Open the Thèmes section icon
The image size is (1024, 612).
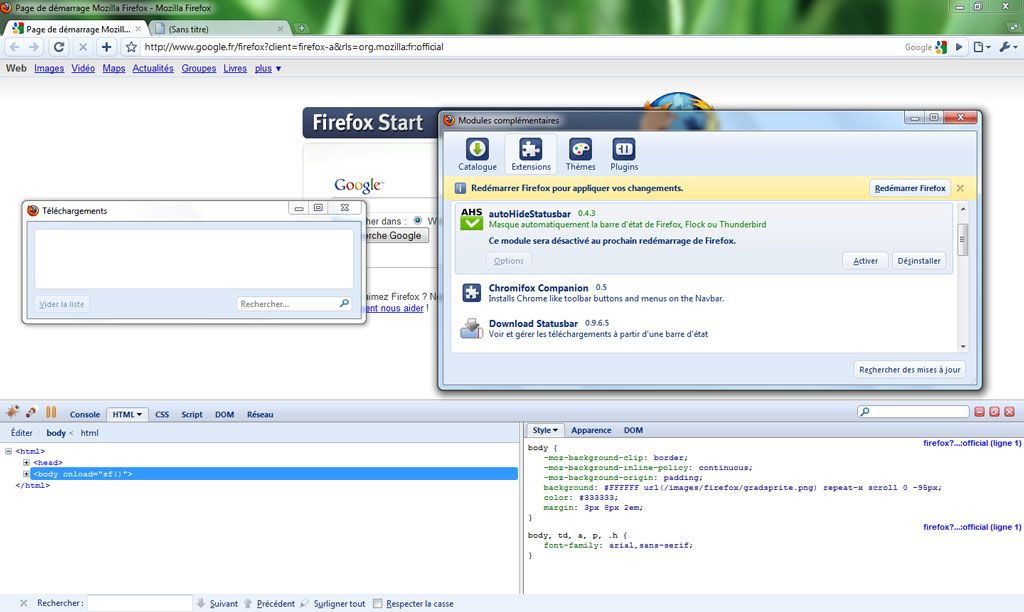pos(580,154)
